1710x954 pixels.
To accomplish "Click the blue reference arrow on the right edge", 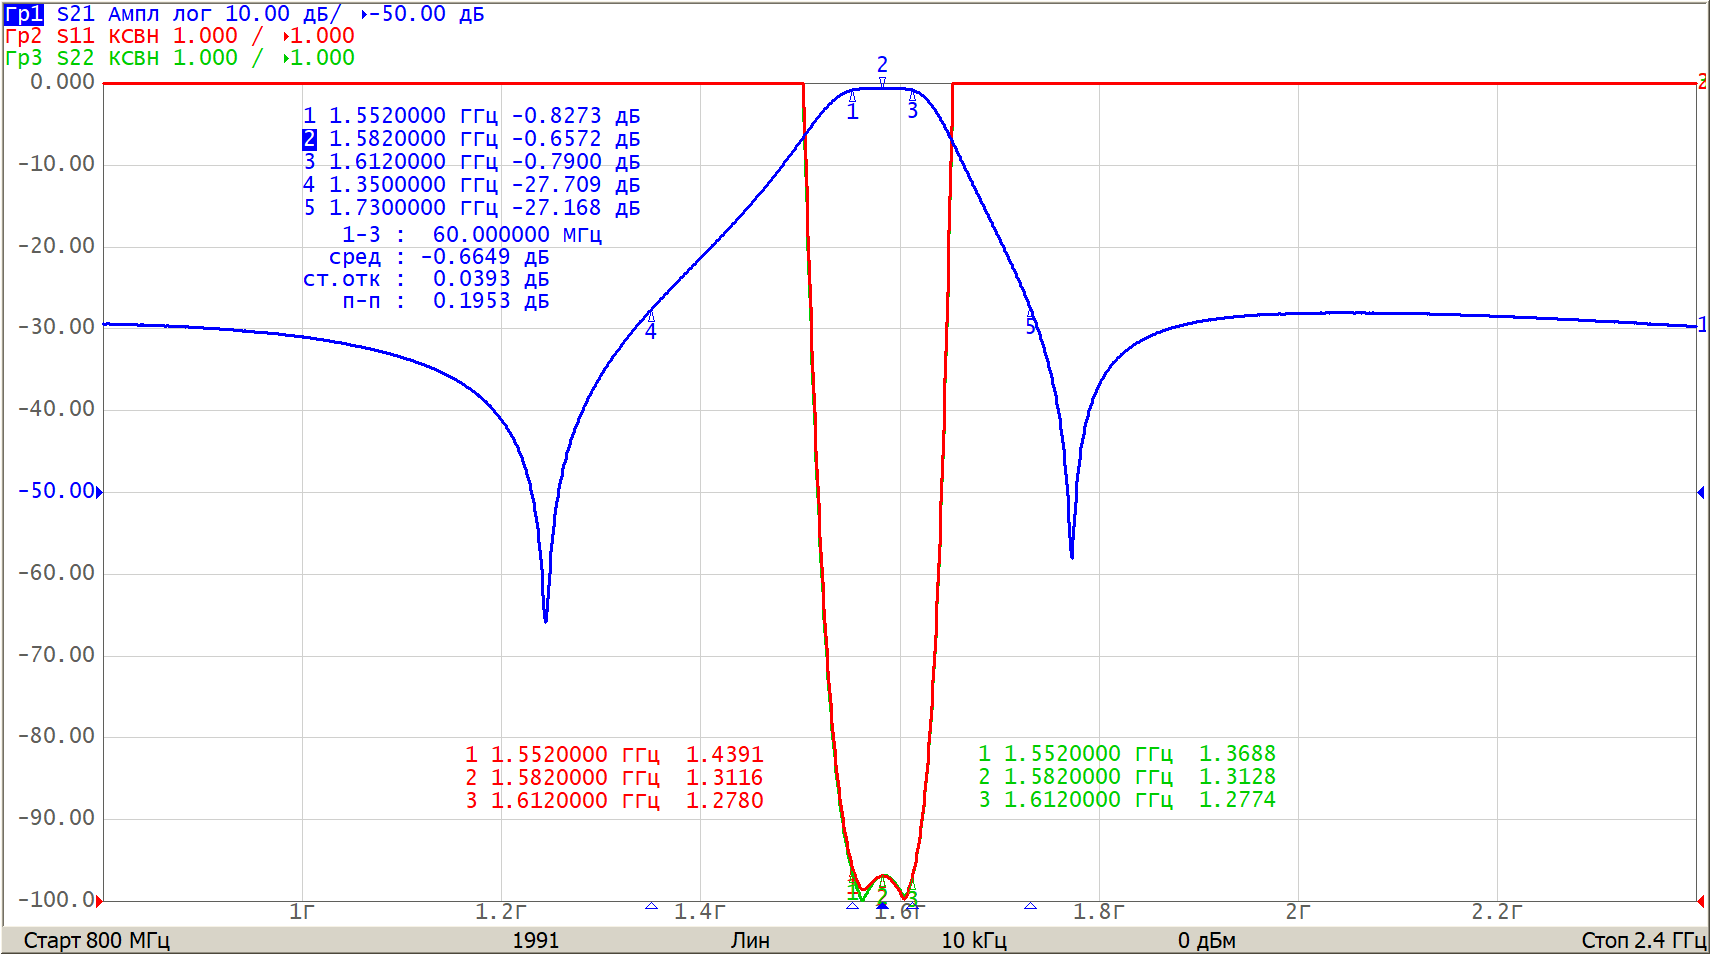I will click(x=1700, y=492).
